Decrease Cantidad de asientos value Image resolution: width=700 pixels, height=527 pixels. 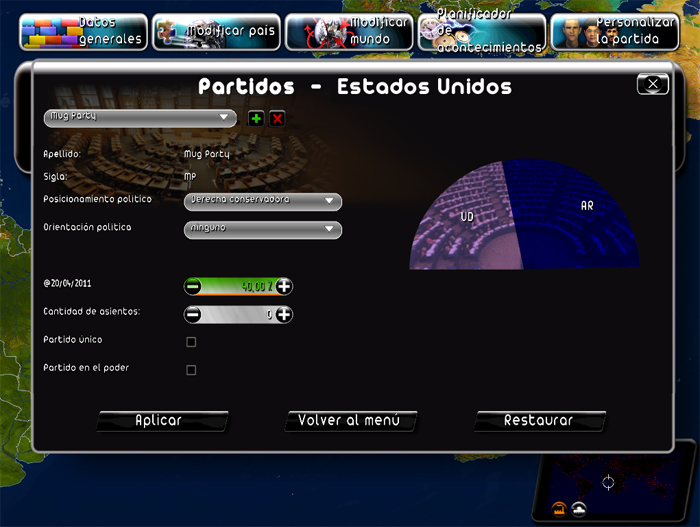pyautogui.click(x=193, y=314)
